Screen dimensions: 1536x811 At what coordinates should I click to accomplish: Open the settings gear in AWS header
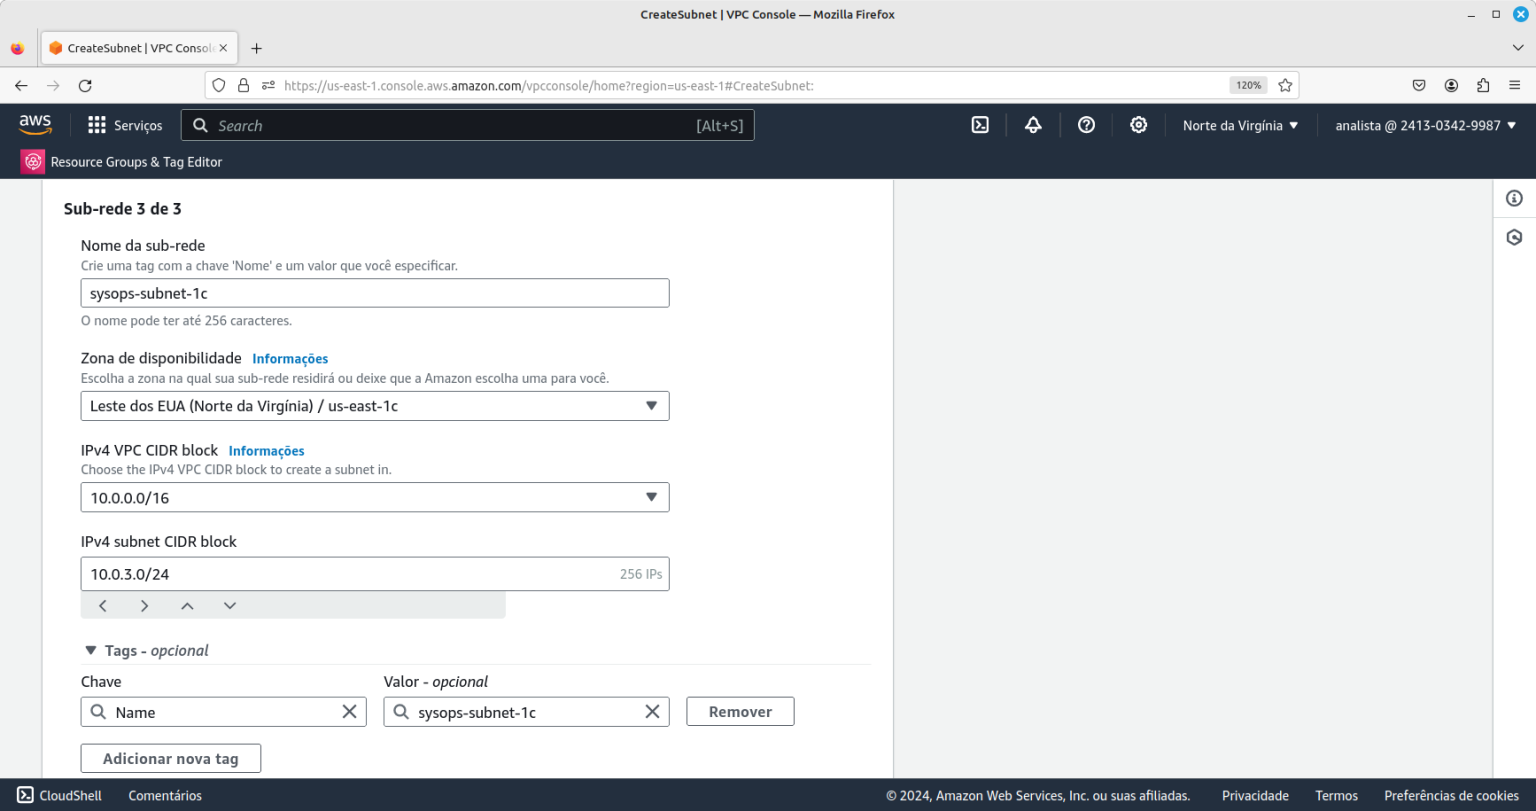click(x=1138, y=125)
